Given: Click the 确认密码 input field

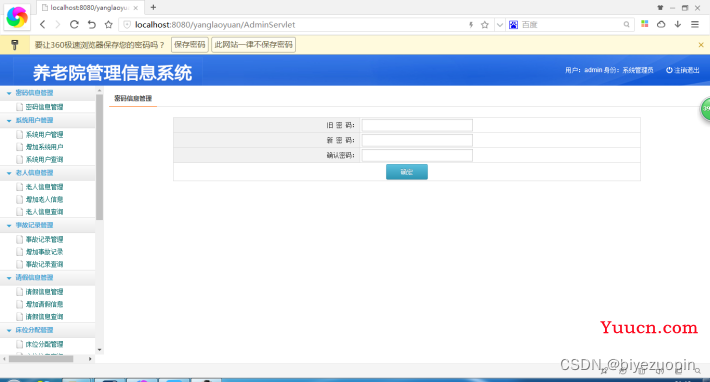Looking at the screenshot, I should (417, 155).
